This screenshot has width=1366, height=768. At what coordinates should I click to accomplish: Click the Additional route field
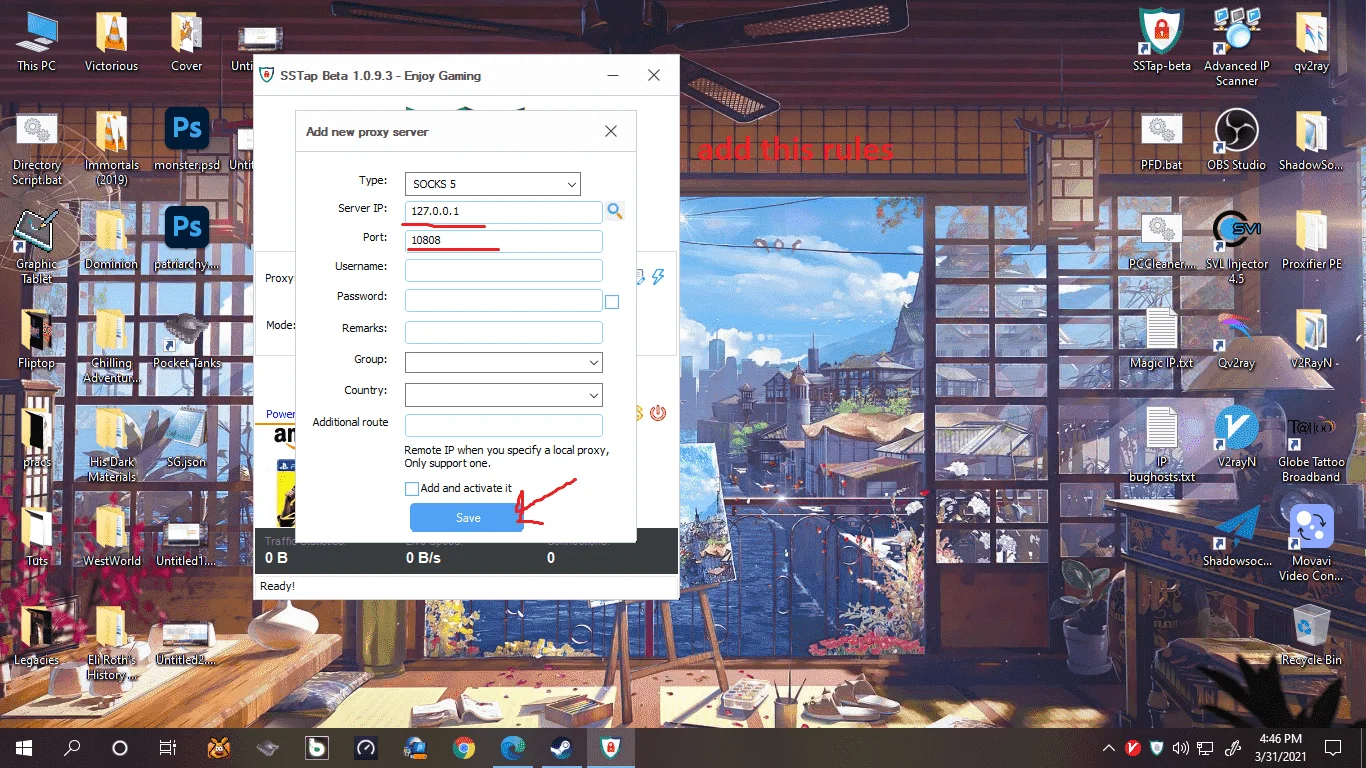pyautogui.click(x=504, y=425)
